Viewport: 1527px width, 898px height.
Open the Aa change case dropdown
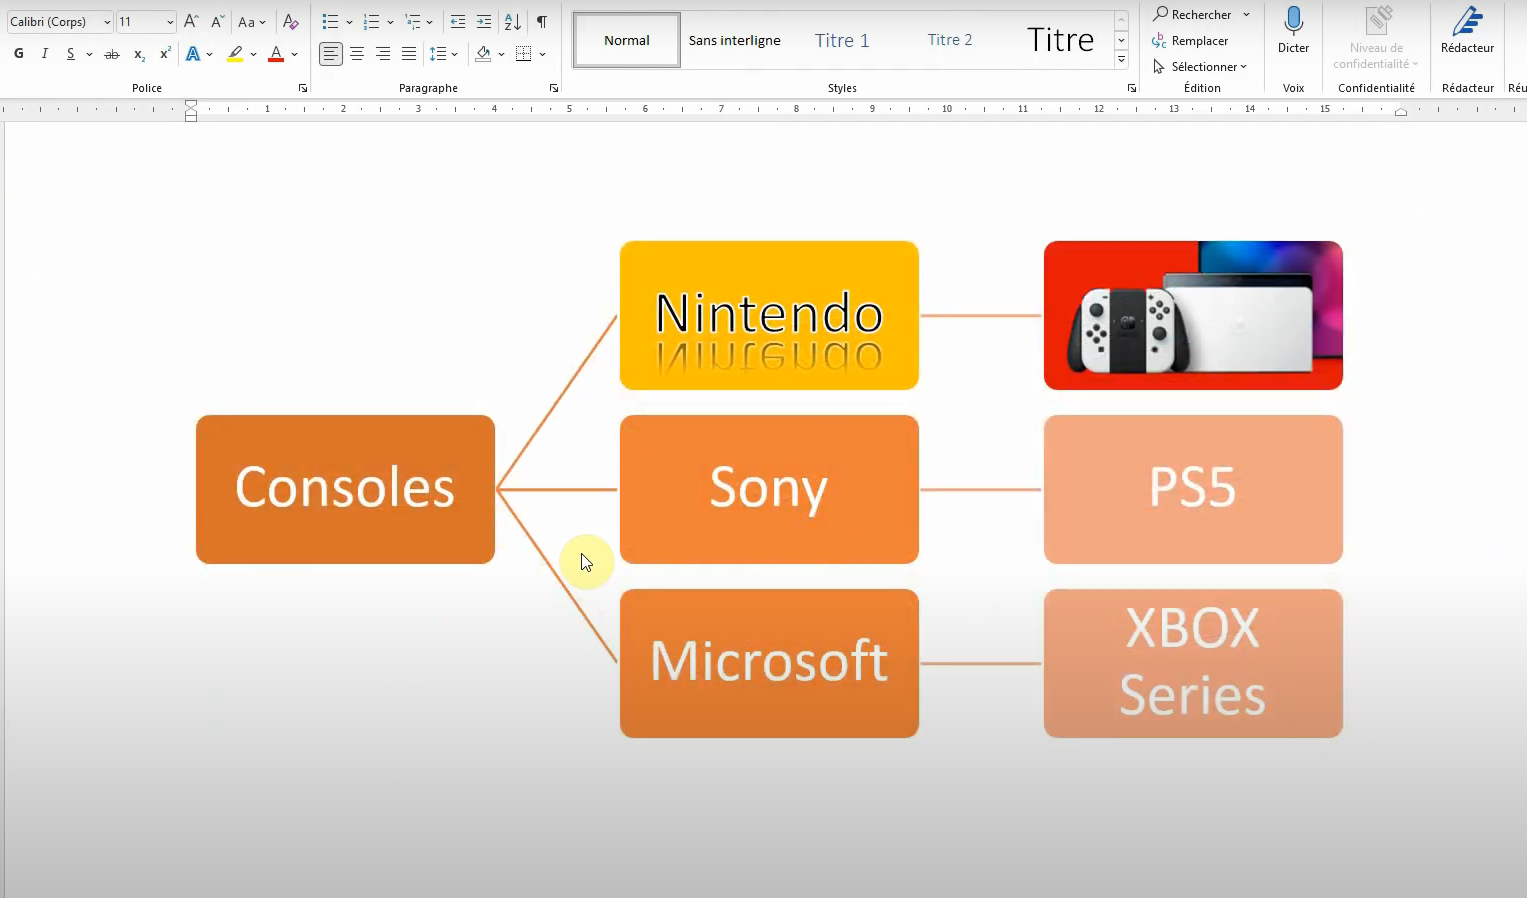pyautogui.click(x=252, y=21)
